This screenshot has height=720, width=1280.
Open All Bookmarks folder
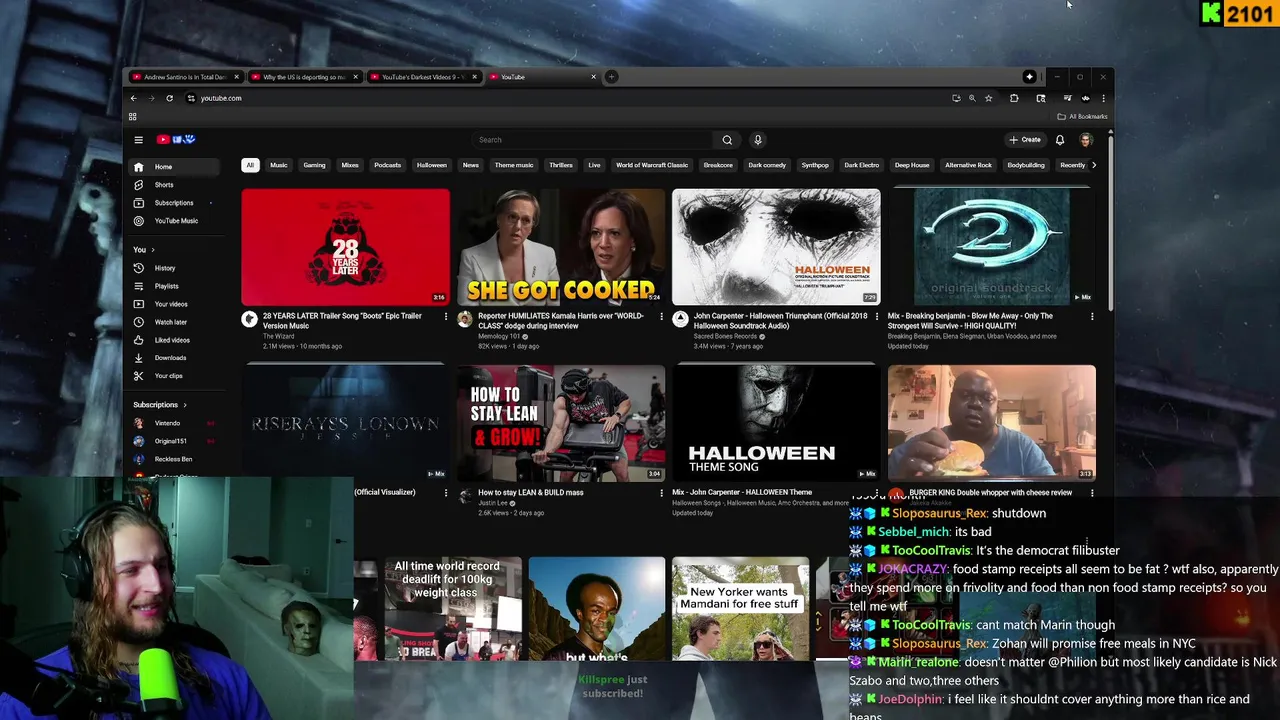pyautogui.click(x=1082, y=116)
